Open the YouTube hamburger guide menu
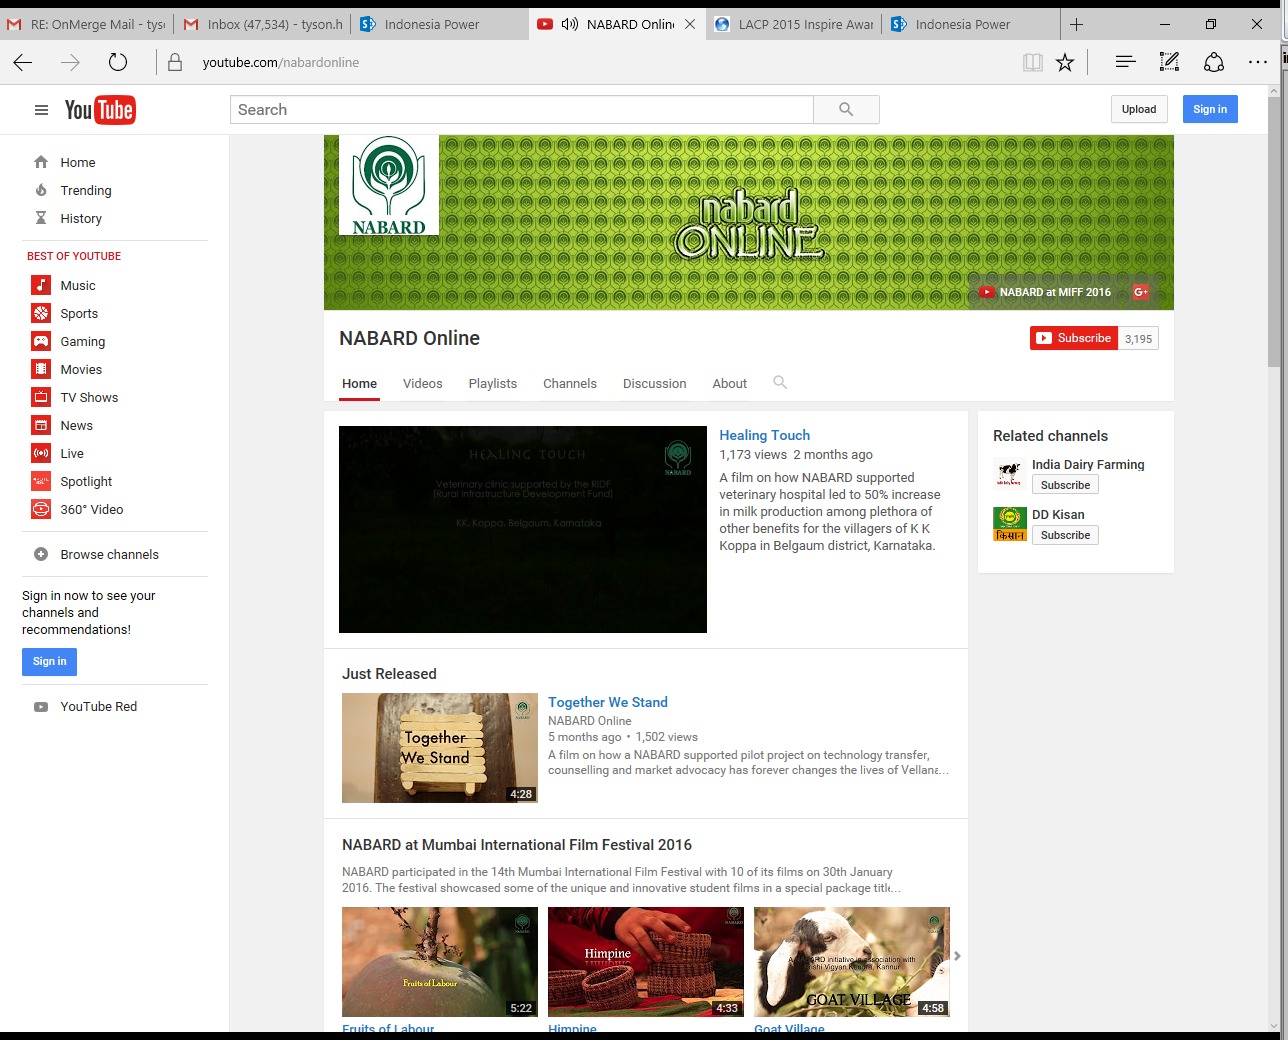The width and height of the screenshot is (1288, 1040). click(41, 110)
